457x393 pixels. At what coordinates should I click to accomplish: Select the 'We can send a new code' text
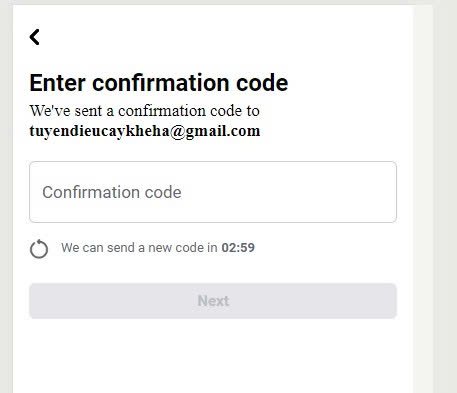pyautogui.click(x=139, y=248)
